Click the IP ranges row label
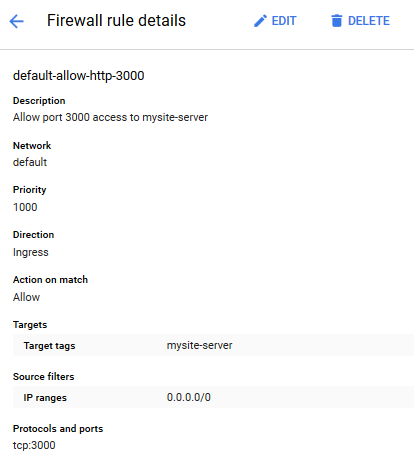This screenshot has height=463, width=414. point(45,398)
